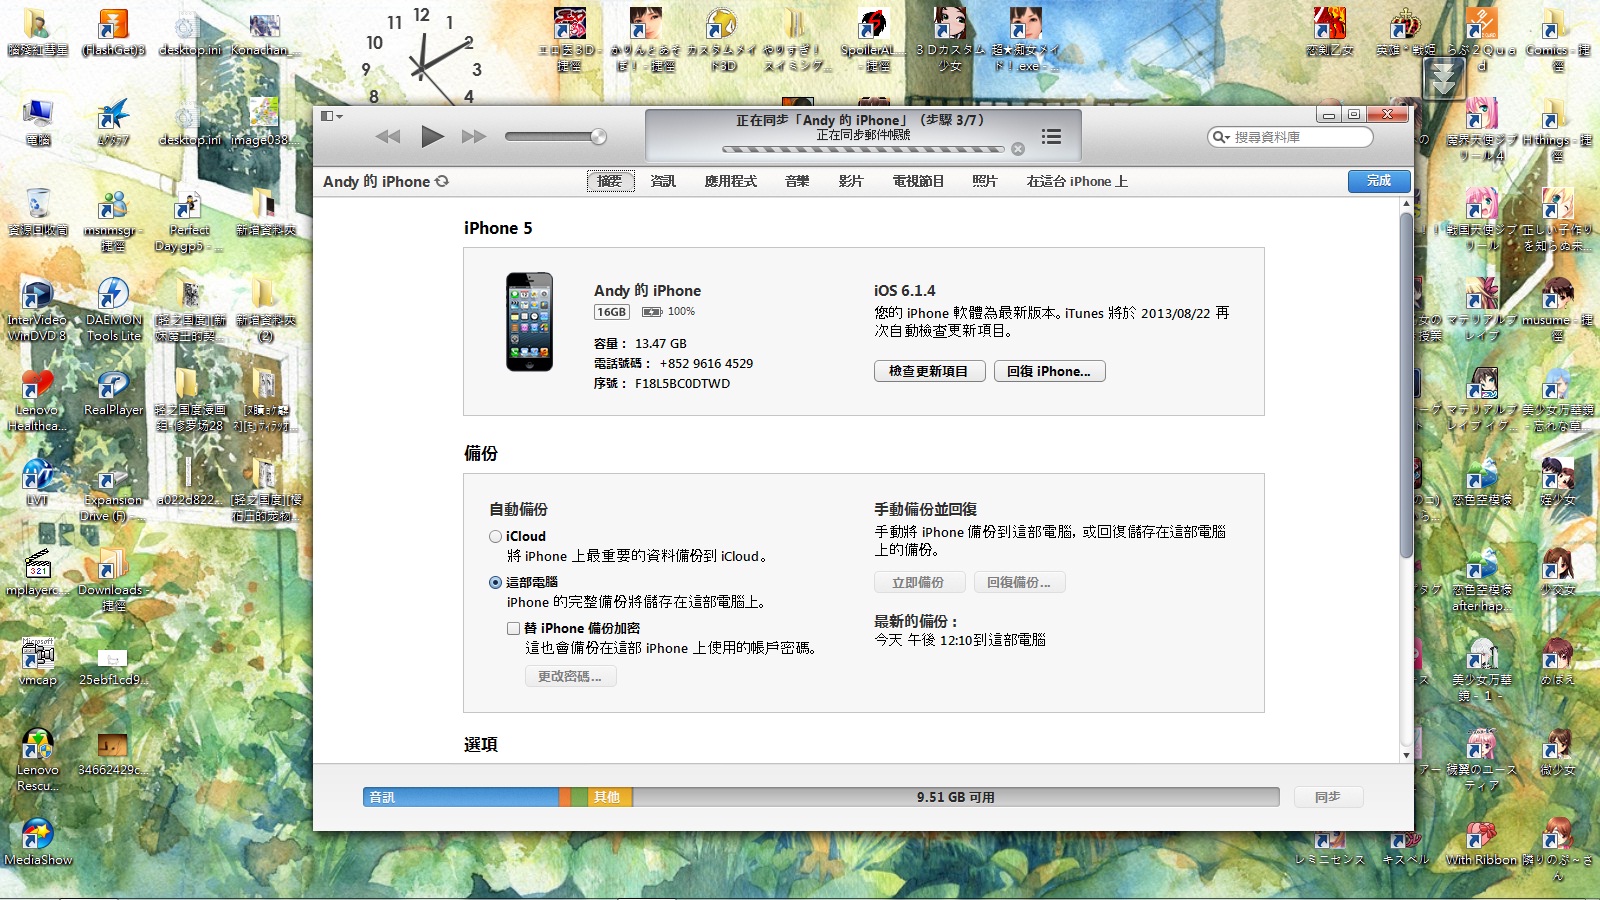Click the scrollbar down arrow in iTunes
The image size is (1600, 900).
tap(1406, 756)
